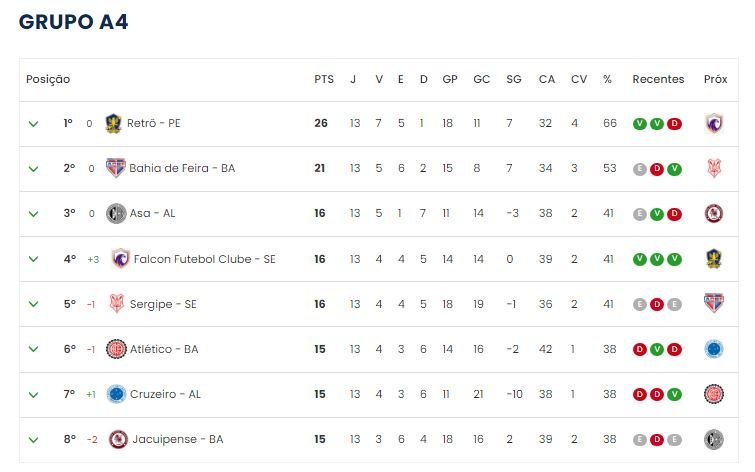Click the Bahia de Feira team crest

click(116, 168)
